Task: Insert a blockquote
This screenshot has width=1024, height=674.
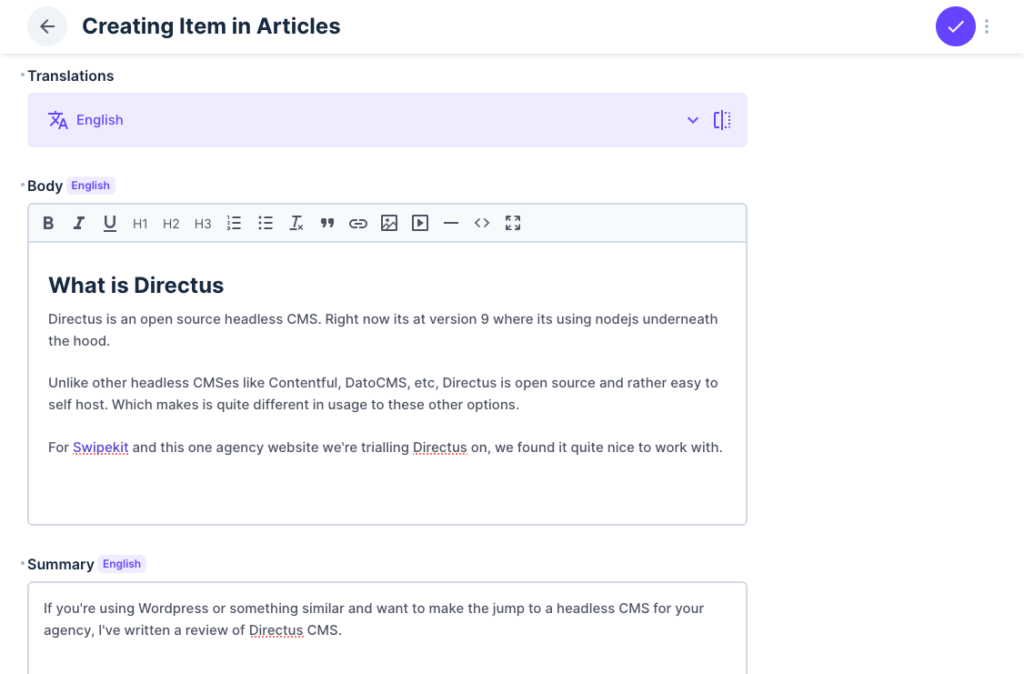Action: (327, 223)
